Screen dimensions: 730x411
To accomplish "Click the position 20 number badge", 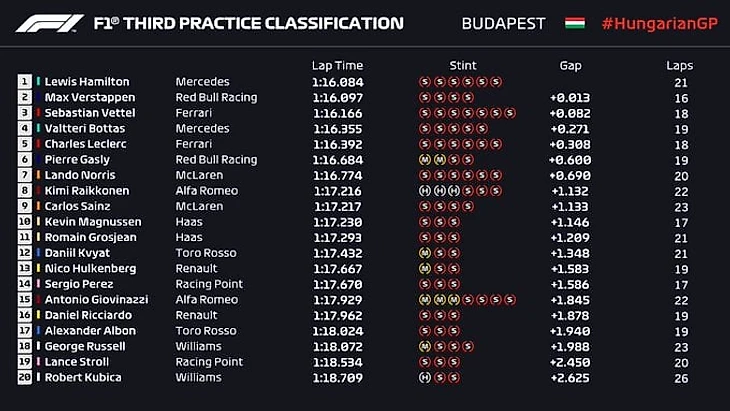I will click(24, 377).
